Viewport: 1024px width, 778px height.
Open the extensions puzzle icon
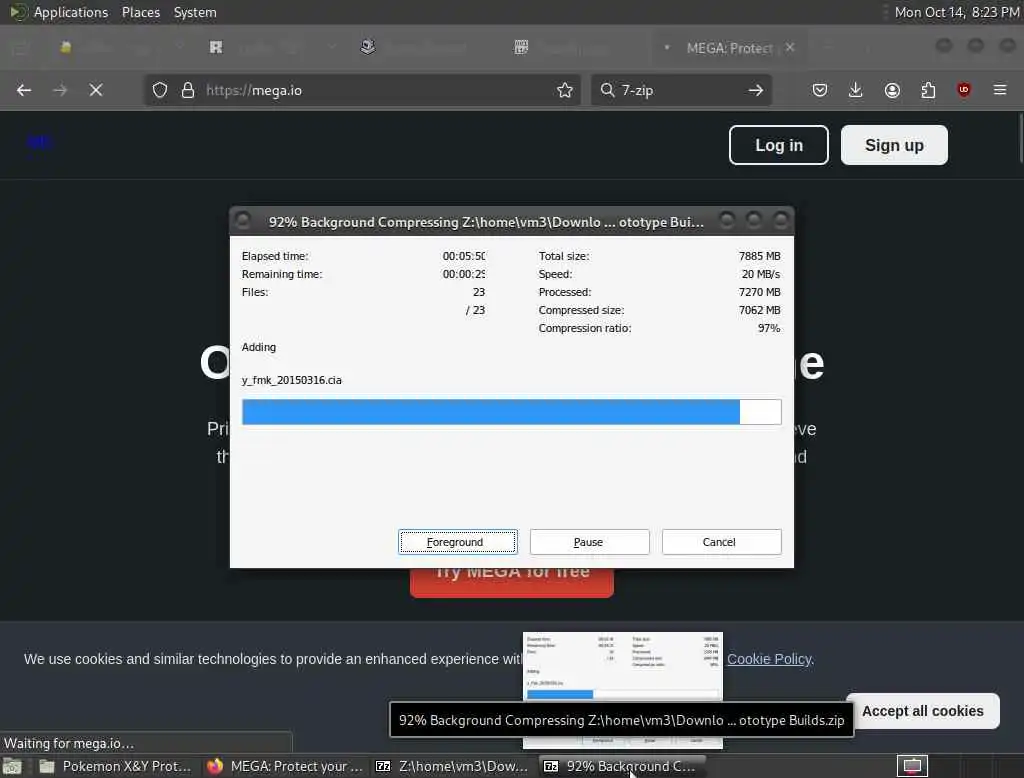point(928,90)
